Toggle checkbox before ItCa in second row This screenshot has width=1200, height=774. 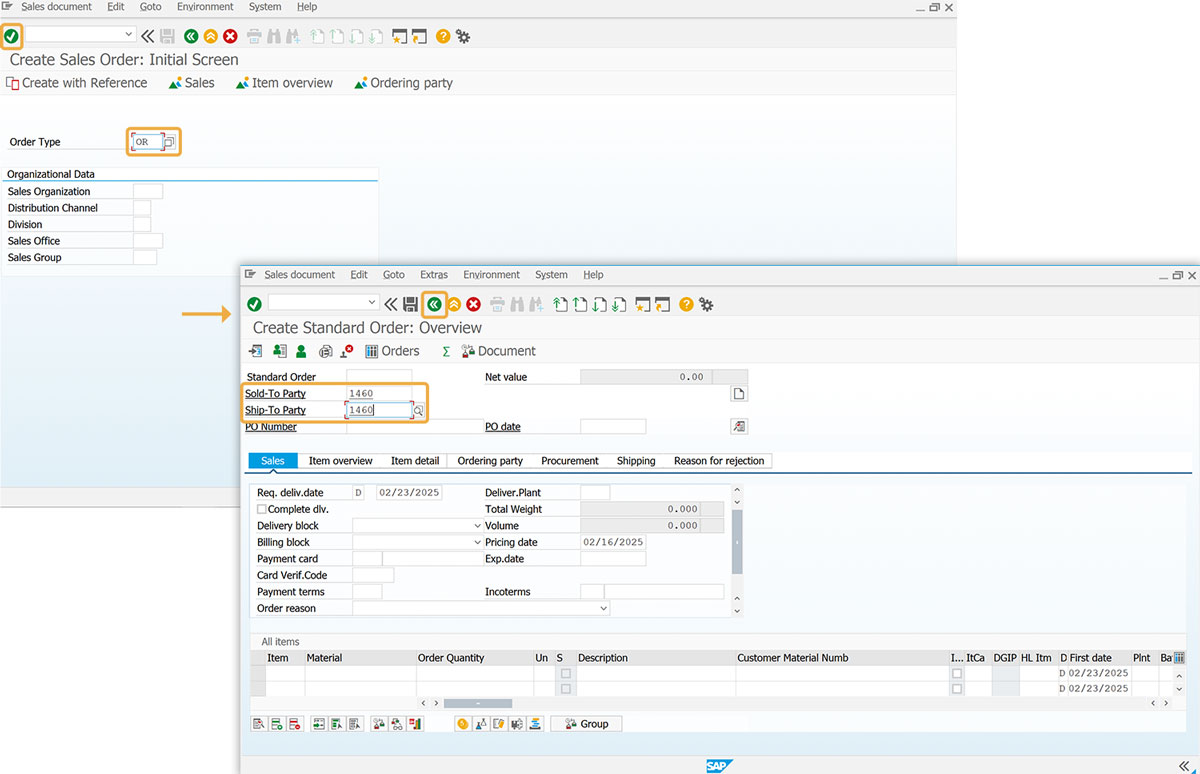[957, 690]
